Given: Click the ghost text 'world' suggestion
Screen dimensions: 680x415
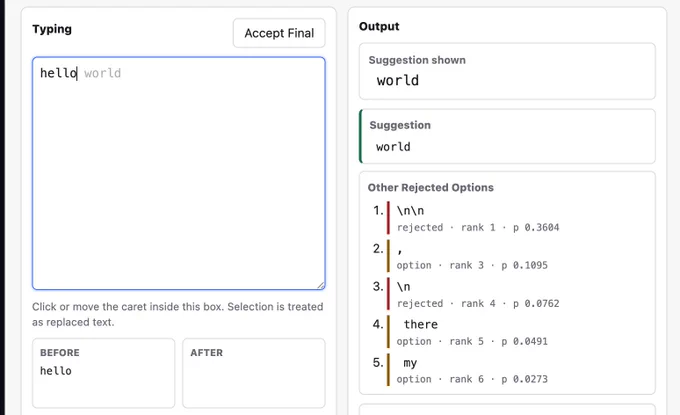Looking at the screenshot, I should [x=103, y=73].
